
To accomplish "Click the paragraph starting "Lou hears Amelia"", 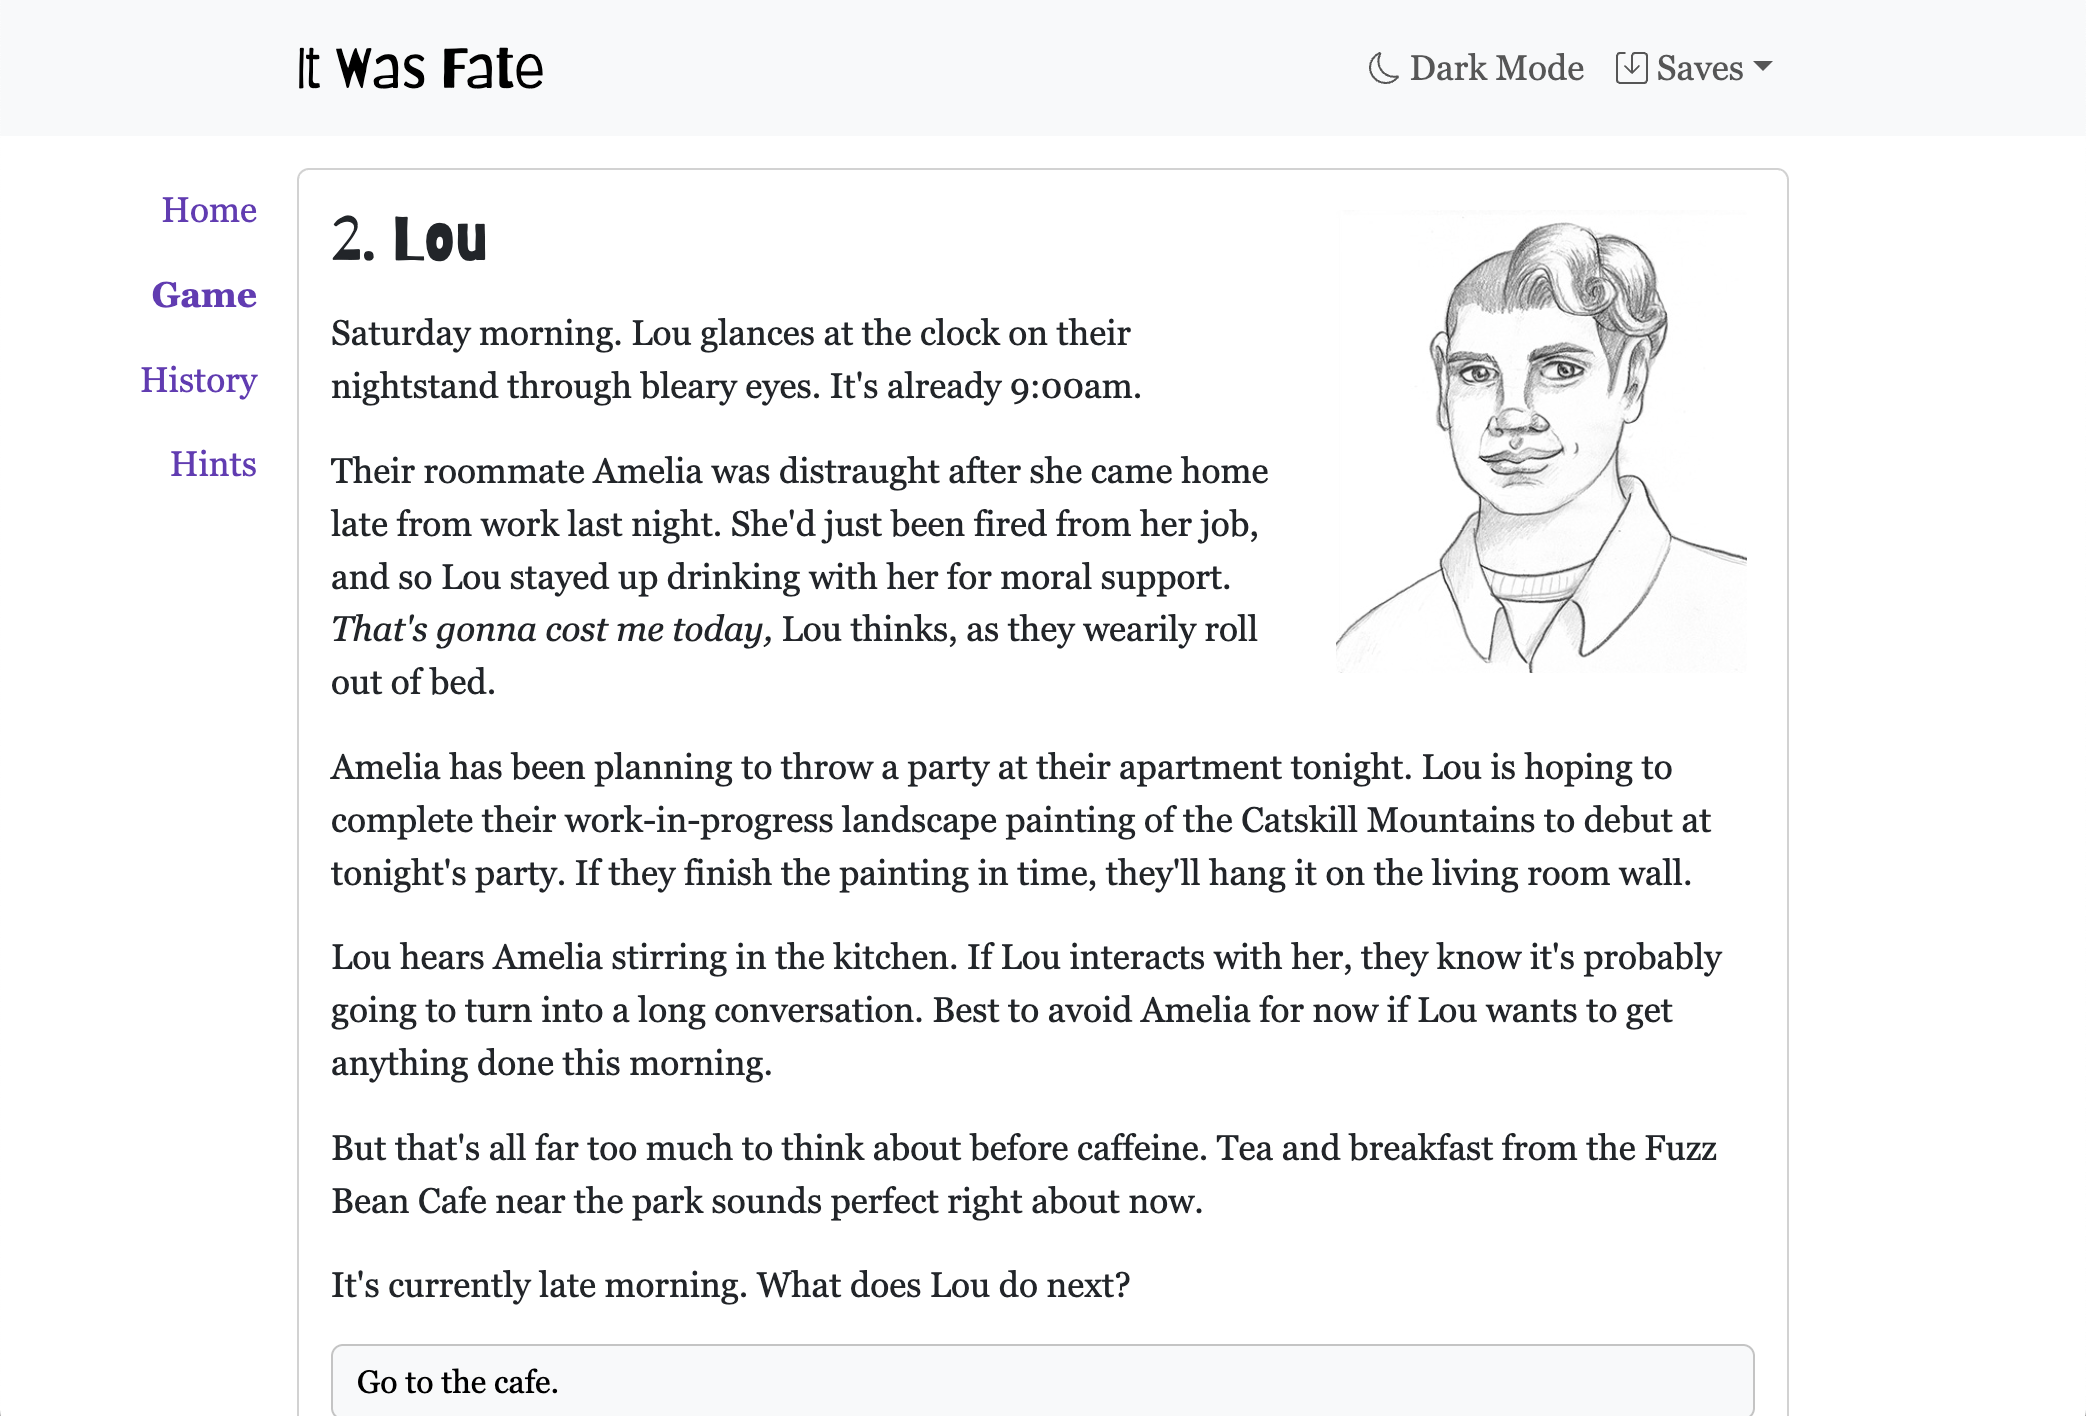I will (1025, 1010).
